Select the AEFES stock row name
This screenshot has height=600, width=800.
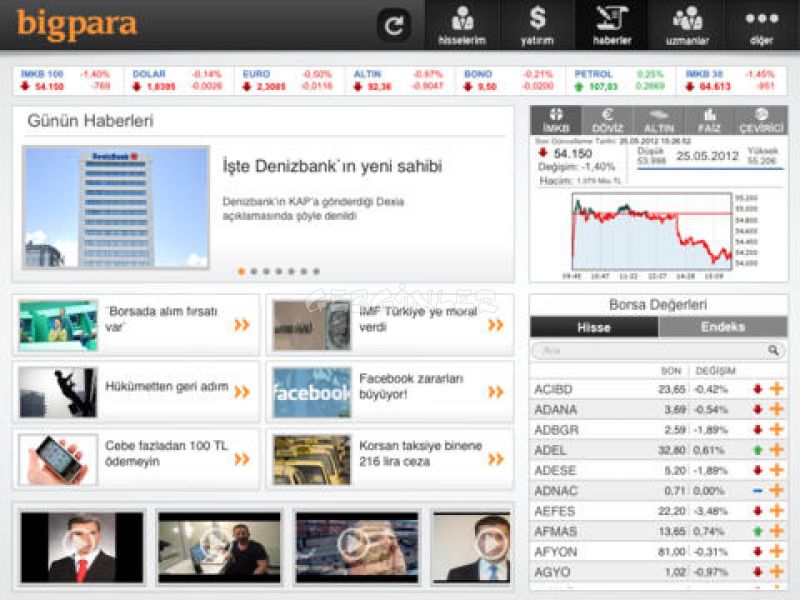pos(555,511)
